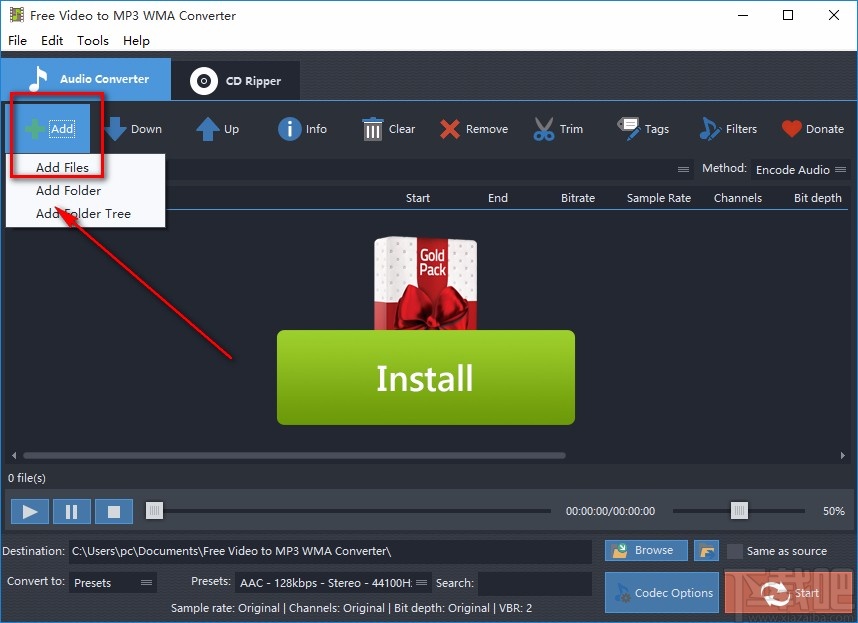Screen dimensions: 858x623
Task: Click the playback position slider handle
Action: [154, 511]
